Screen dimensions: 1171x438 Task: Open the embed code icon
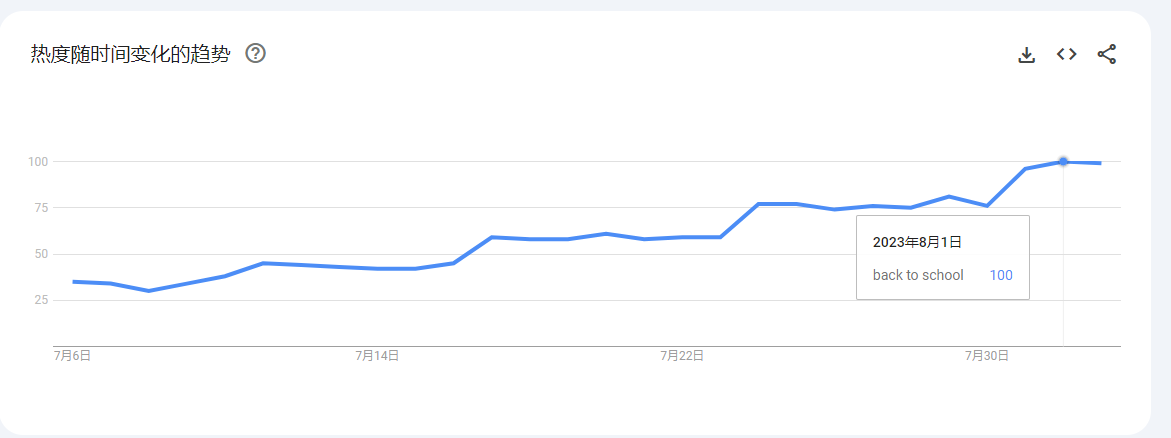pyautogui.click(x=1066, y=55)
